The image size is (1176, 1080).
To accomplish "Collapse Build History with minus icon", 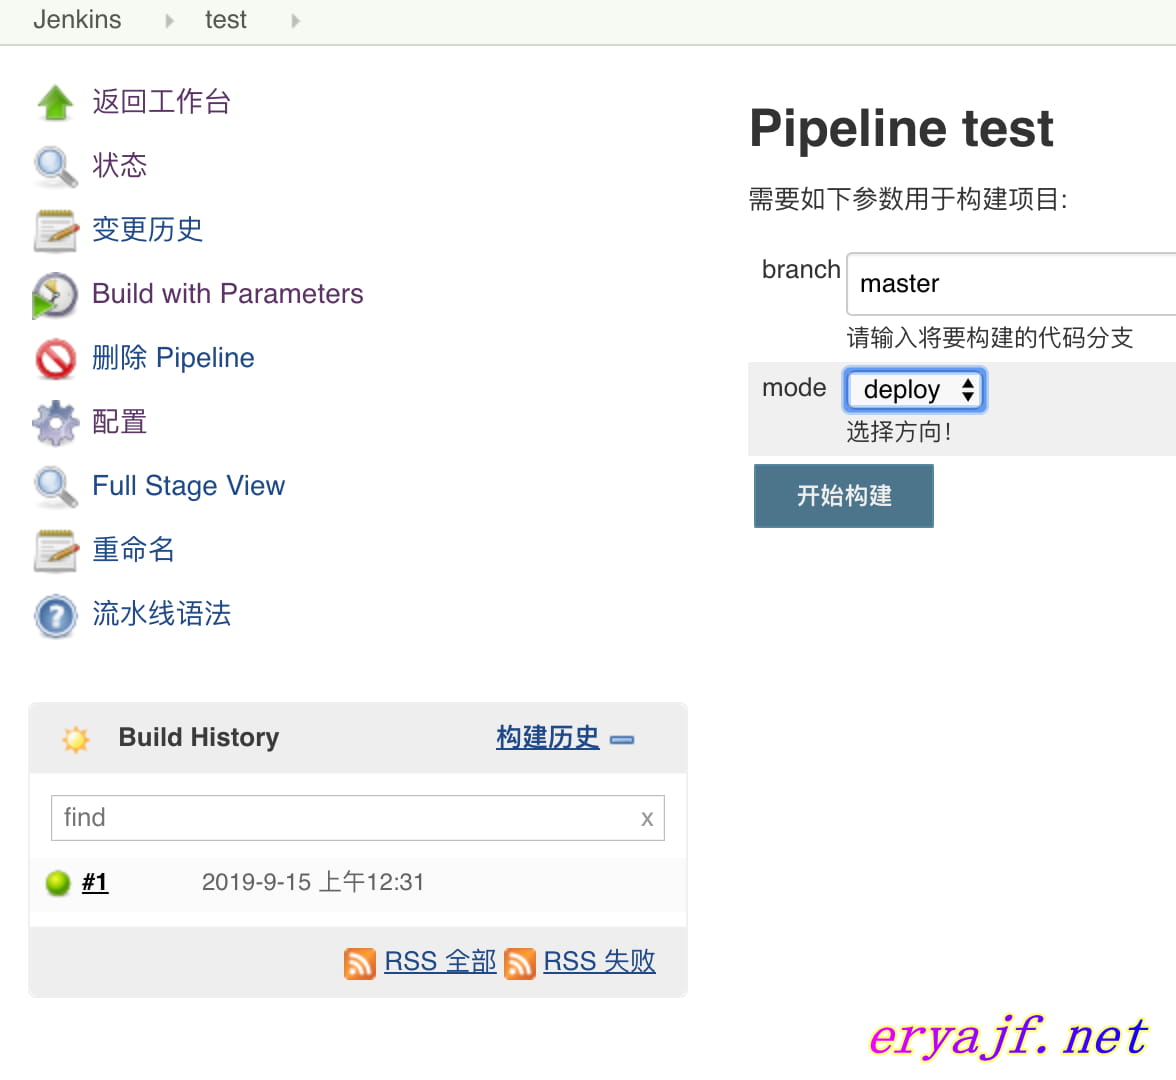I will pyautogui.click(x=622, y=740).
